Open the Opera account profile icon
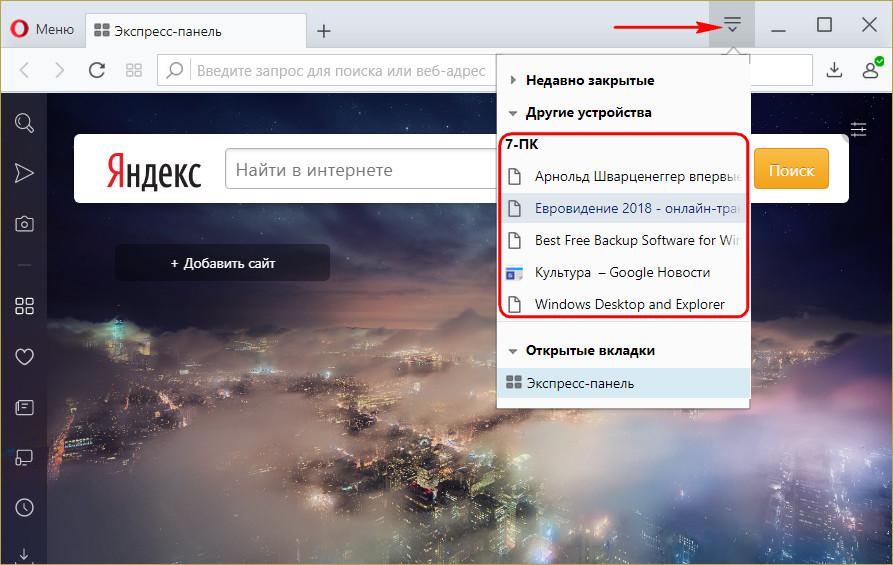This screenshot has height=565, width=893. pos(871,70)
